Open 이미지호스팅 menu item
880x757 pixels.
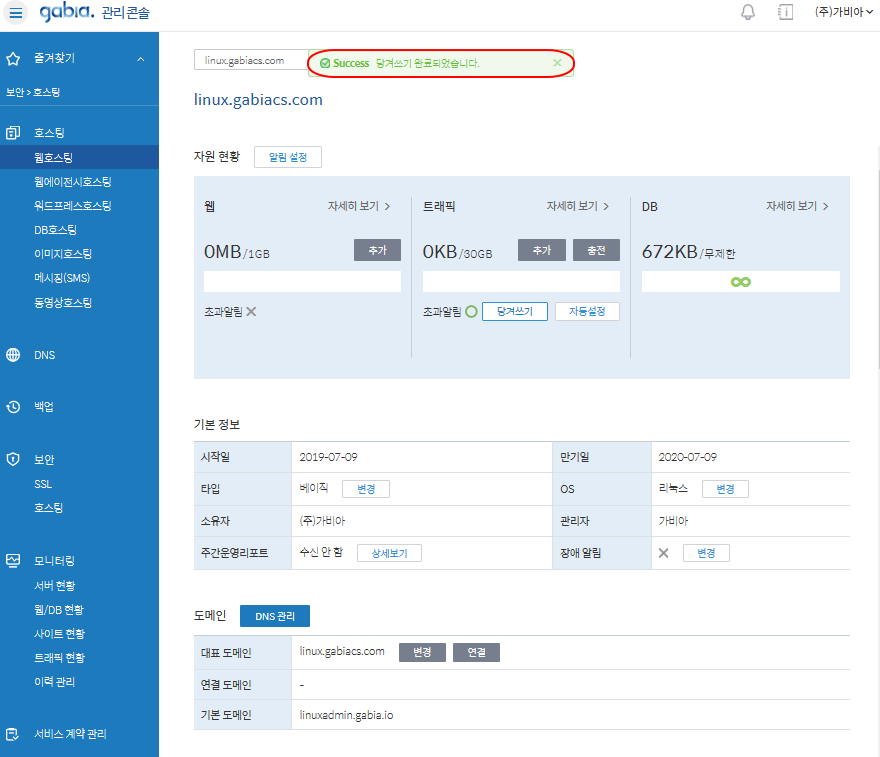tap(63, 254)
